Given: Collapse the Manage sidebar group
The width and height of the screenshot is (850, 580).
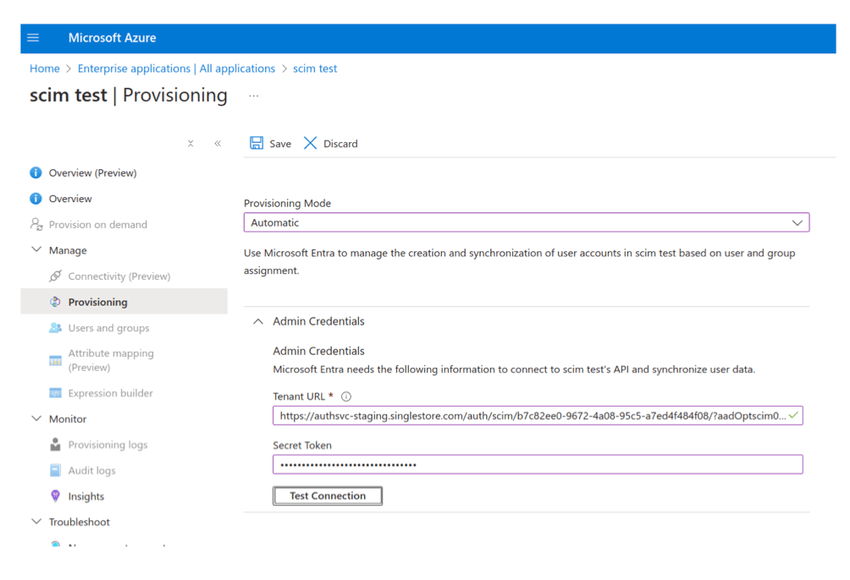Looking at the screenshot, I should [x=37, y=250].
